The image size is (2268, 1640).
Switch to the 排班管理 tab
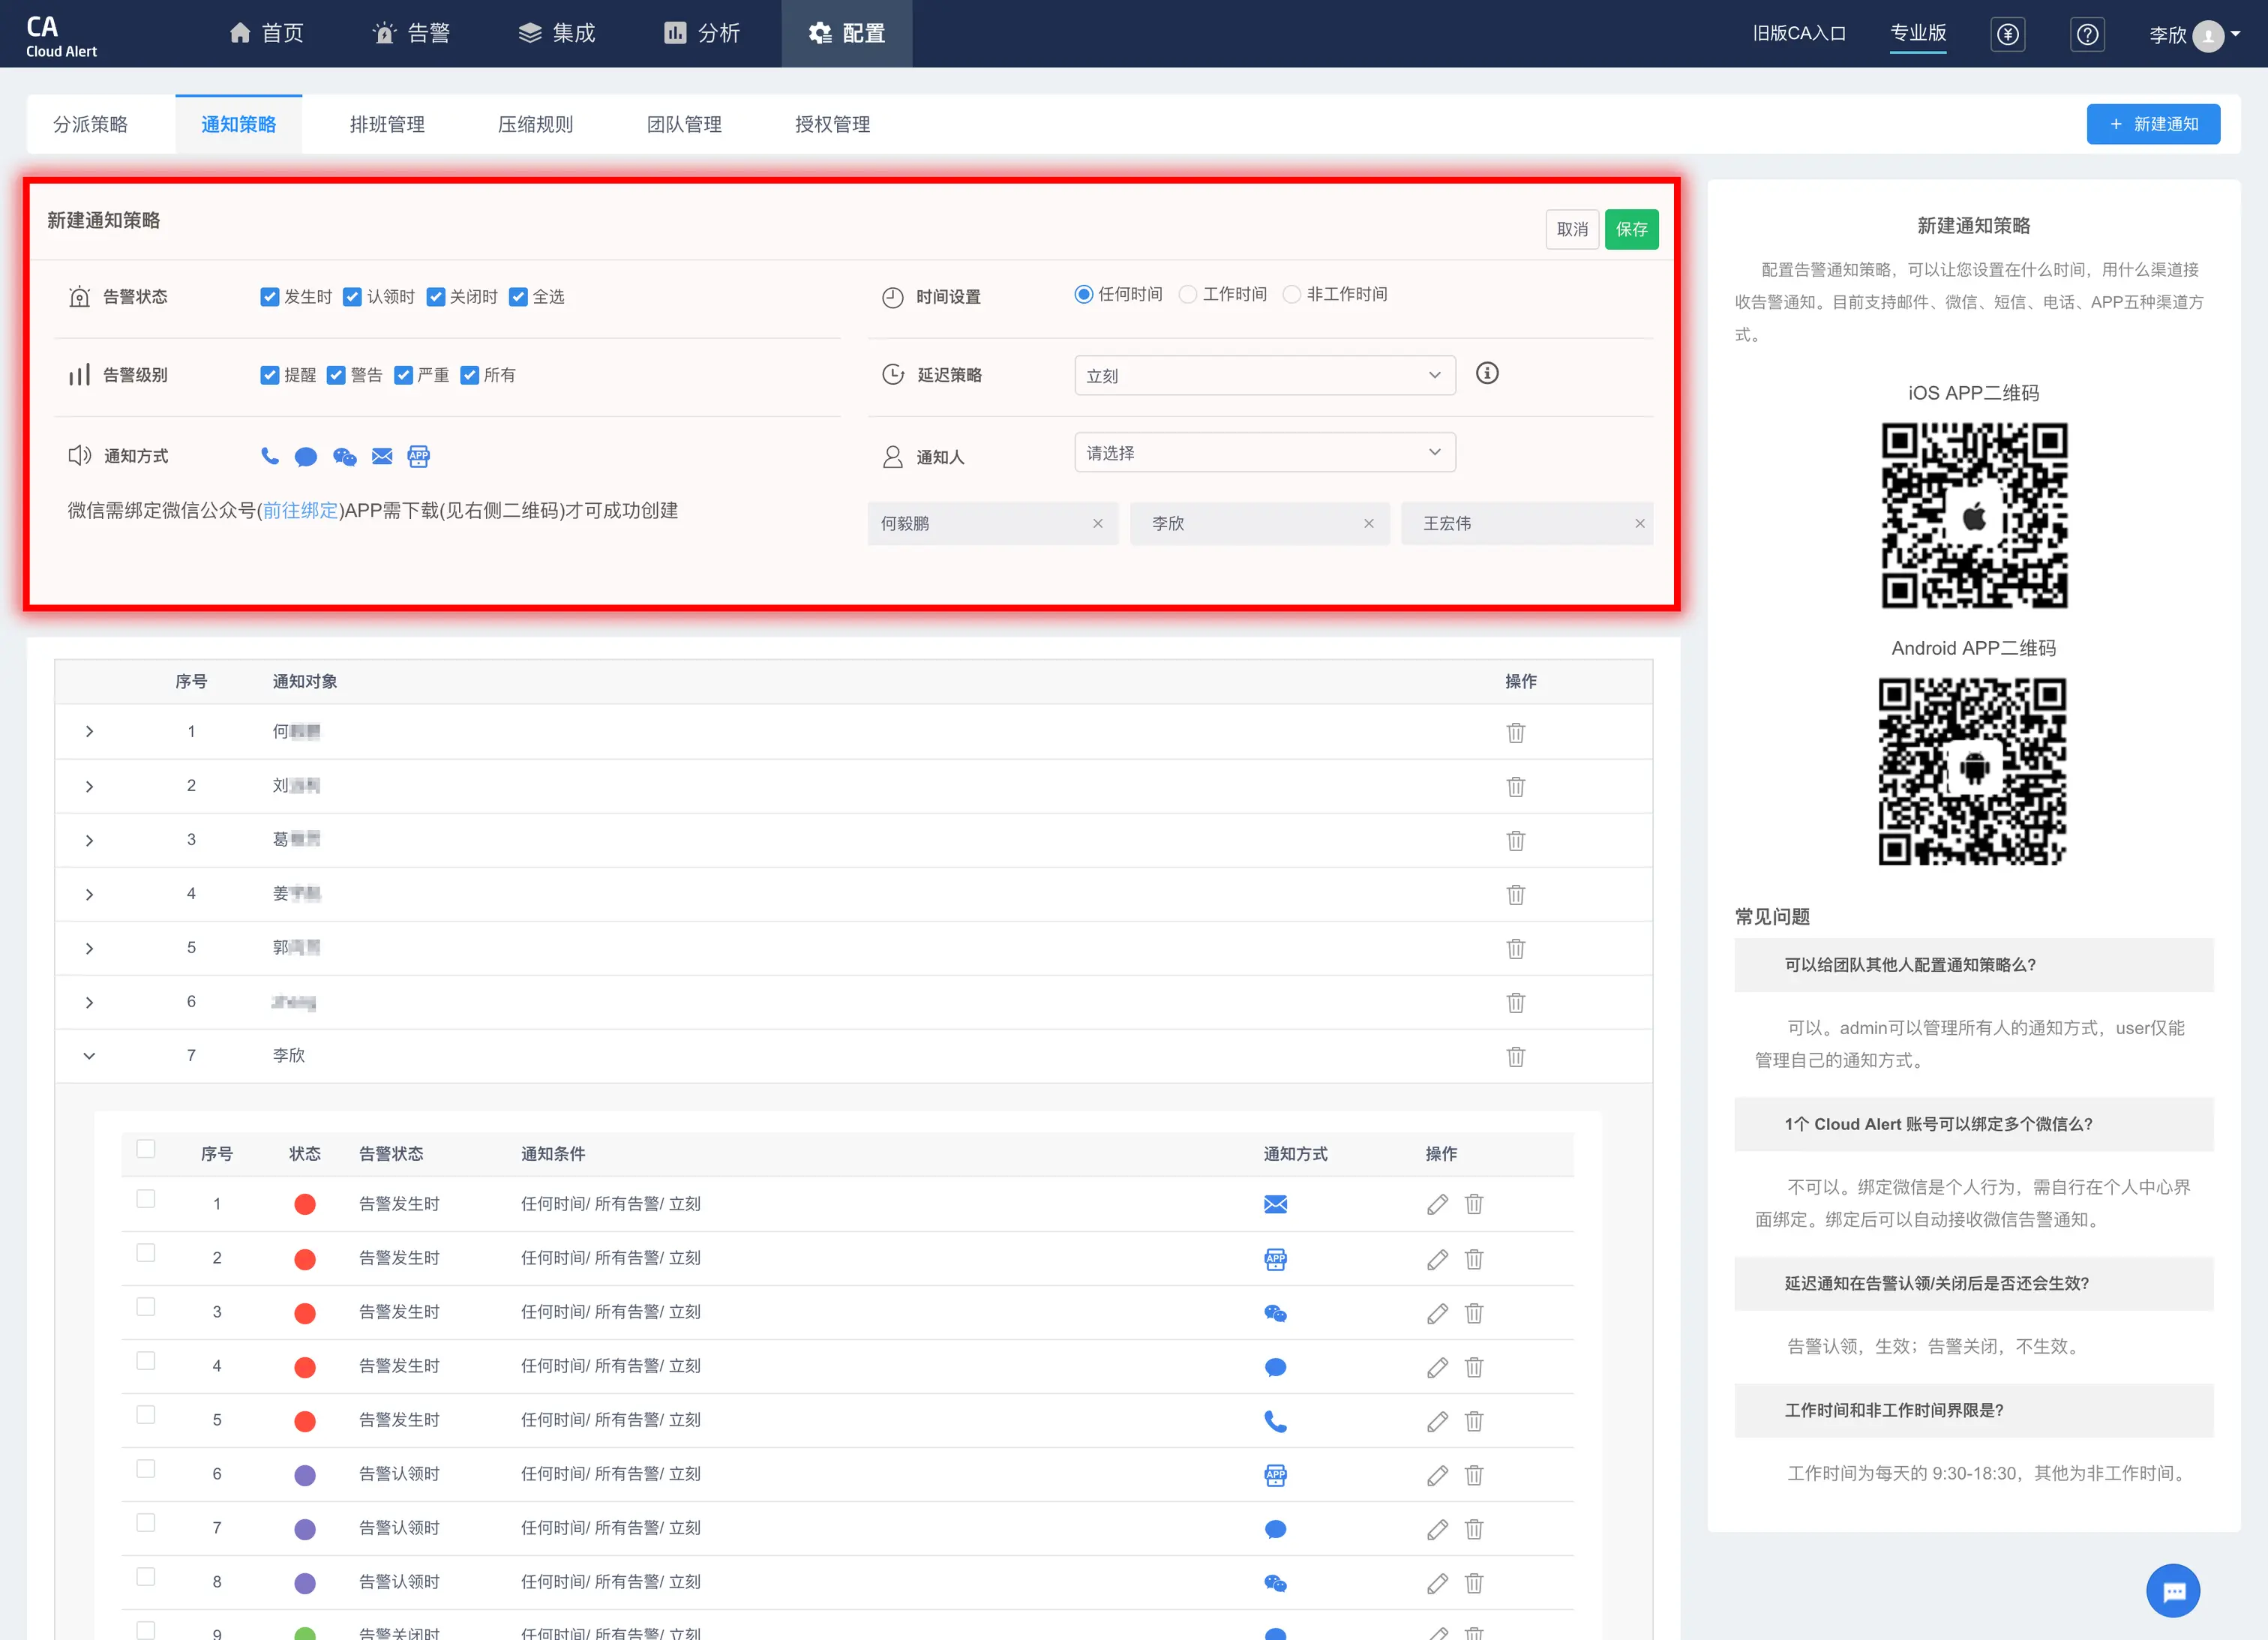click(387, 124)
